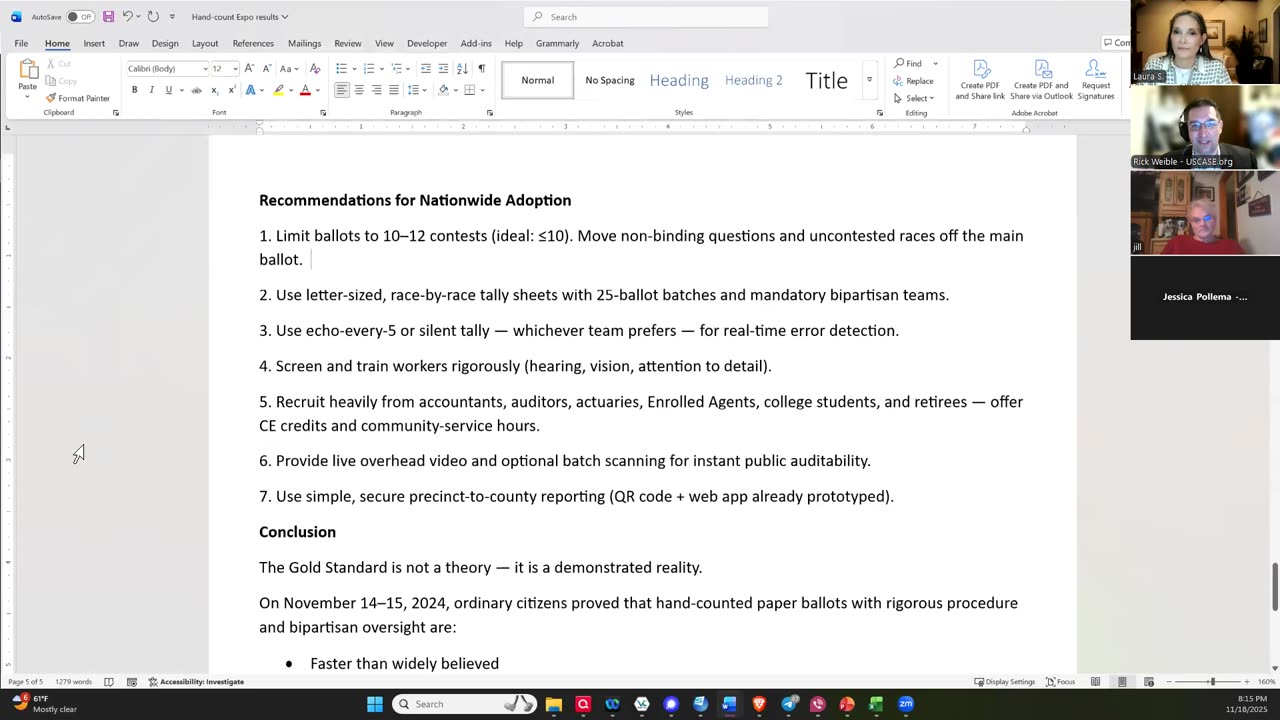The image size is (1280, 720).
Task: Click the Paste clipboard icon
Action: [27, 70]
